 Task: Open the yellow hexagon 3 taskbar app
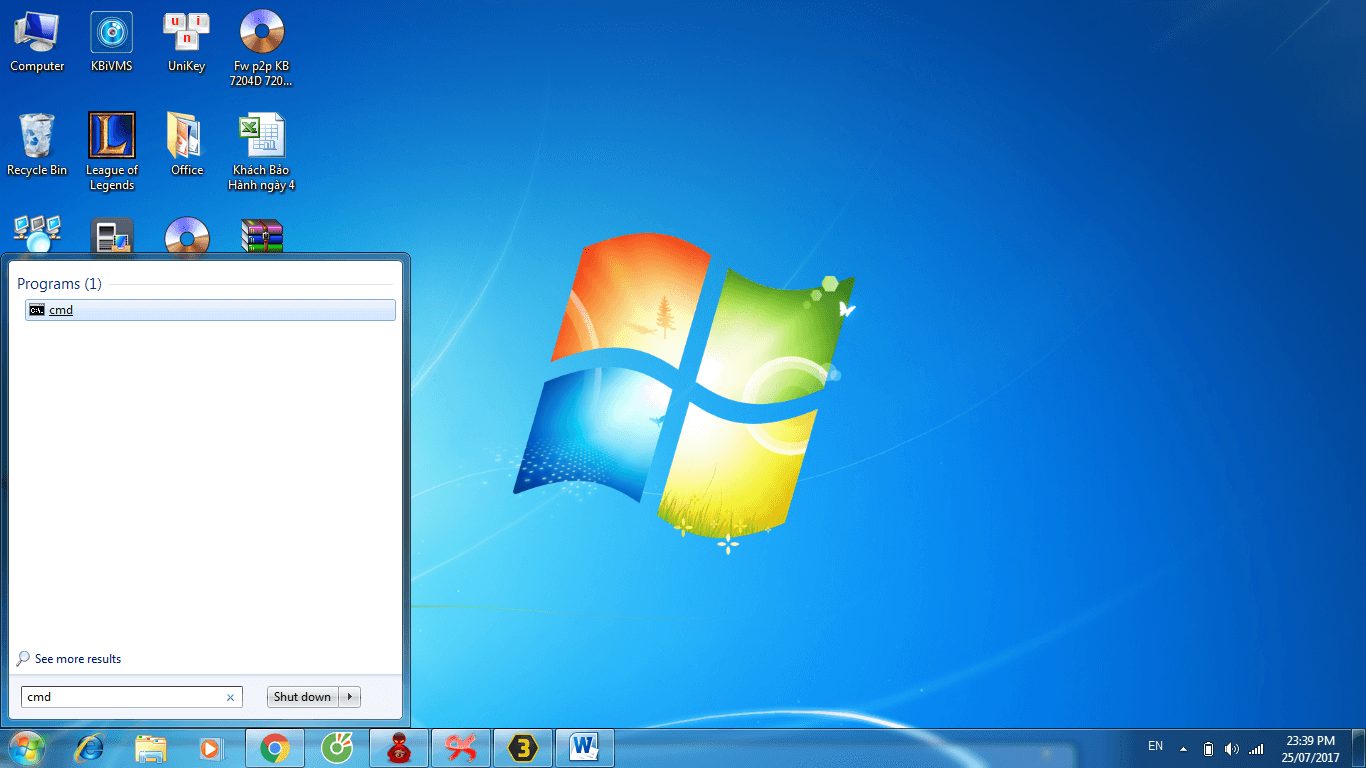point(522,748)
